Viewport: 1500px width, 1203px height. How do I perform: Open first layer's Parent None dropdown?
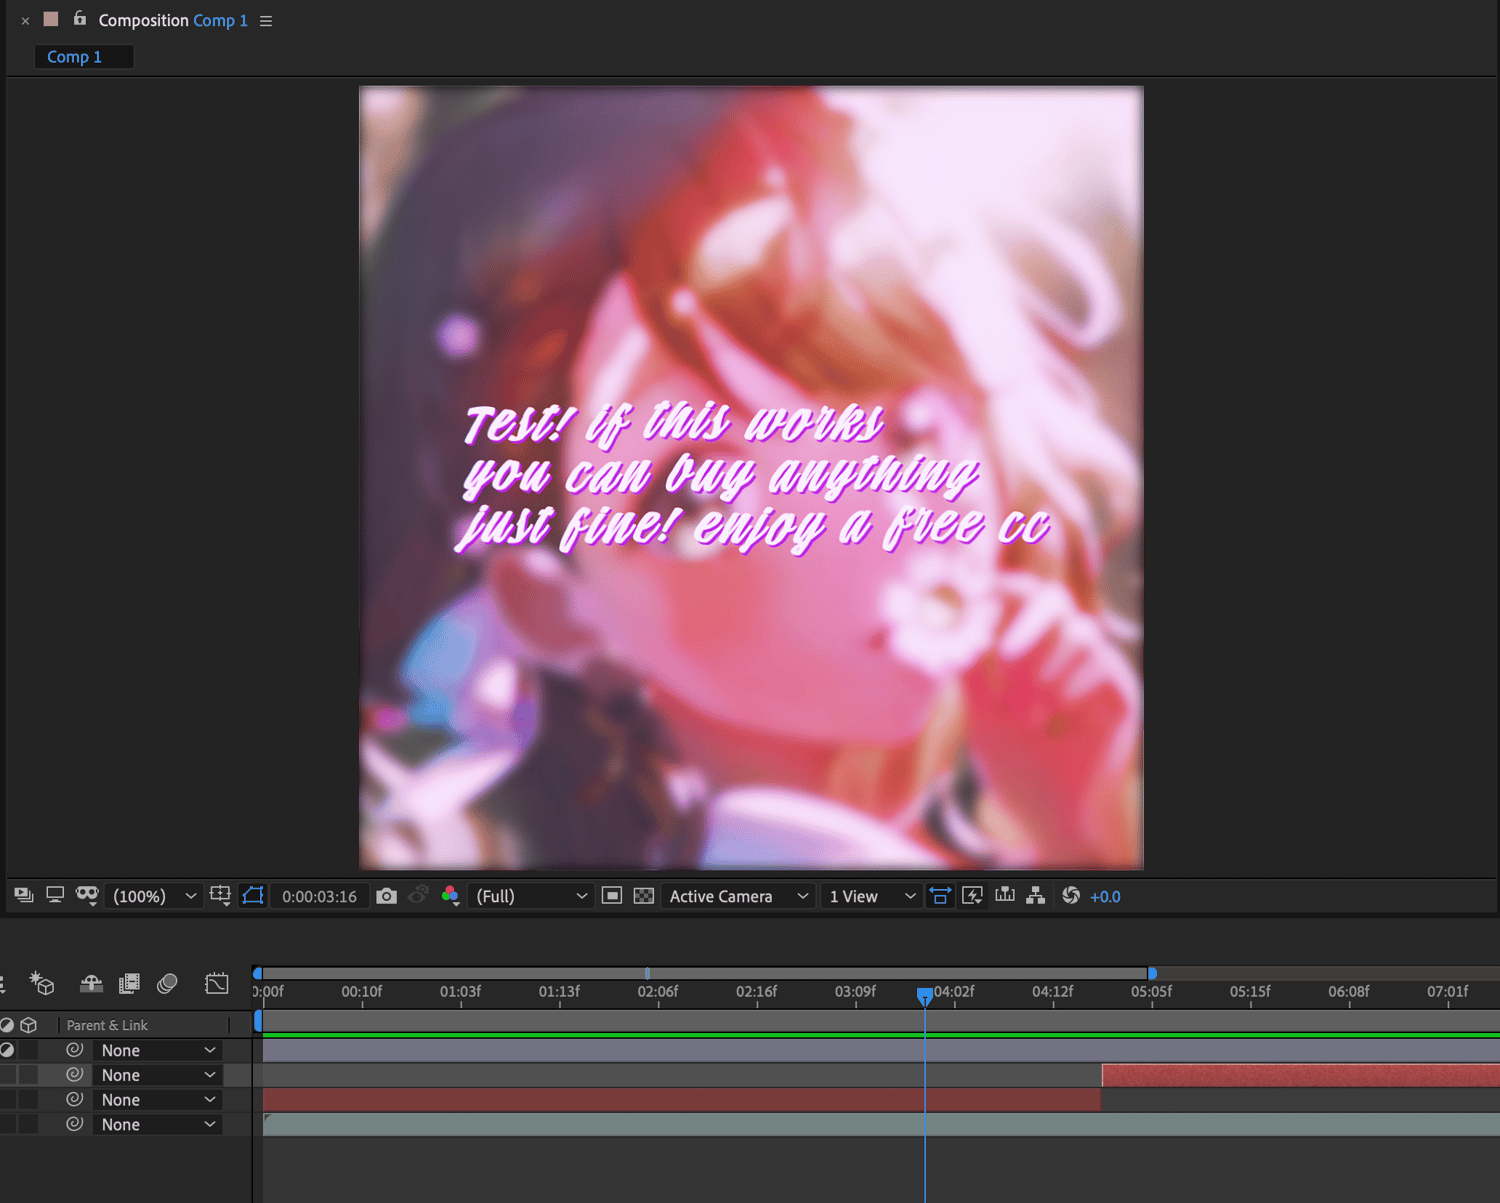coord(157,1050)
